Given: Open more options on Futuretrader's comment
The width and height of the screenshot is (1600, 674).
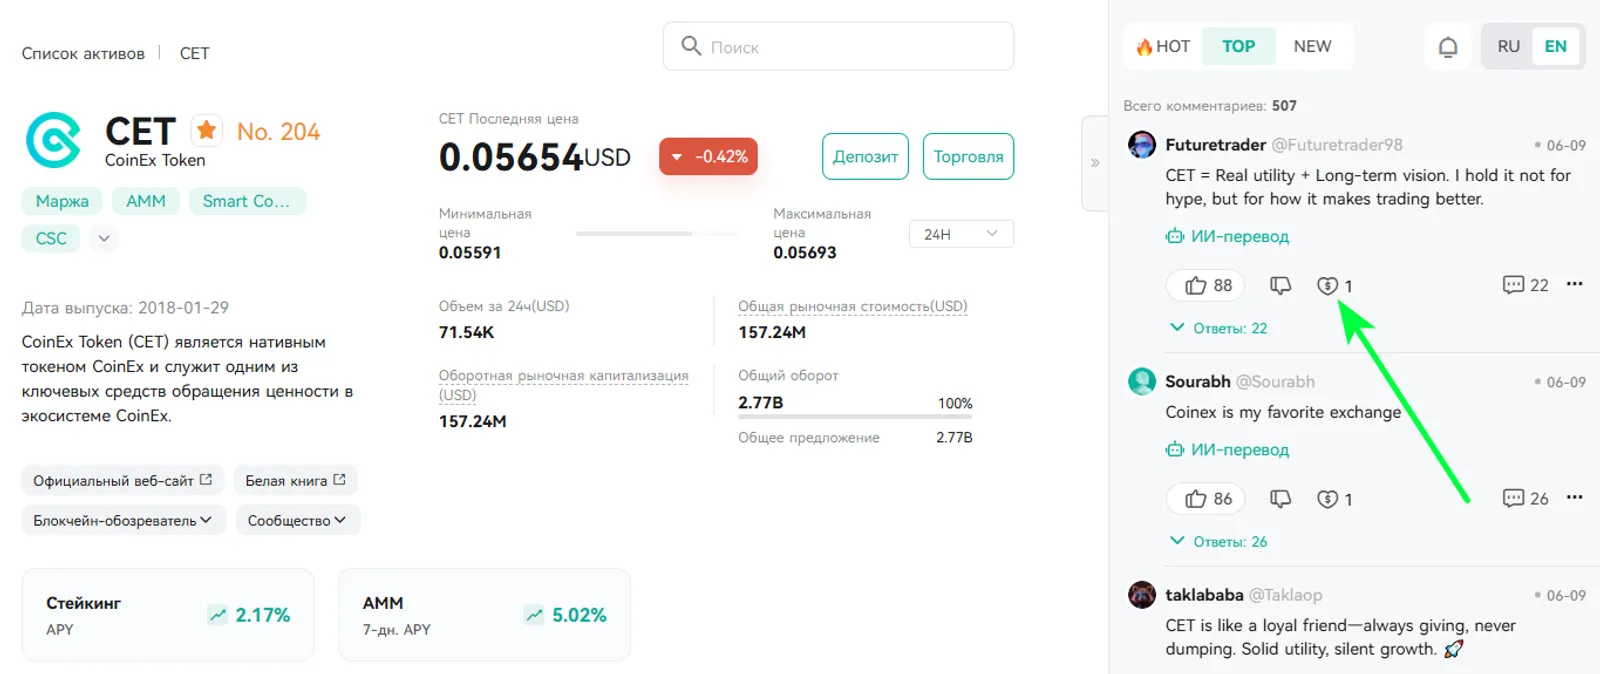Looking at the screenshot, I should pos(1574,284).
